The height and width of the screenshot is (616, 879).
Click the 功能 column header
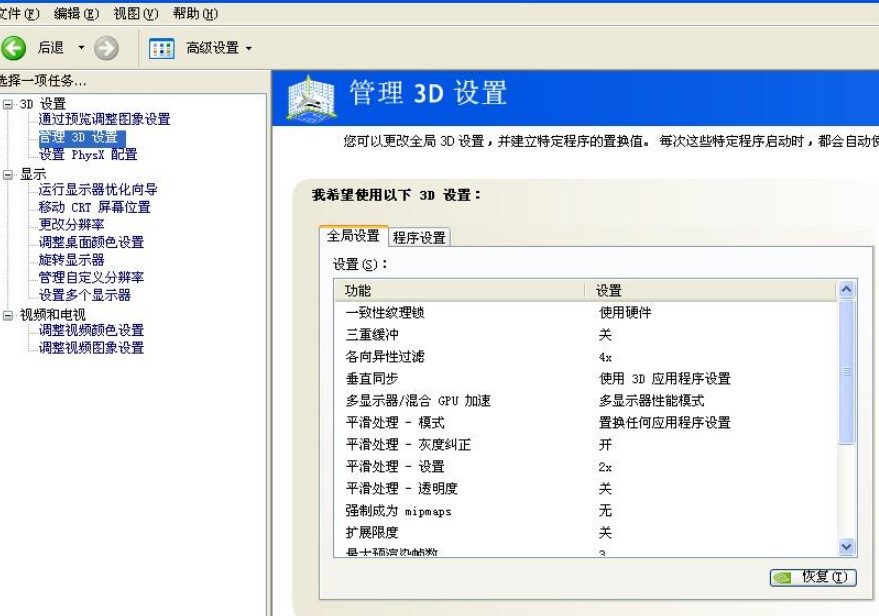click(x=460, y=291)
